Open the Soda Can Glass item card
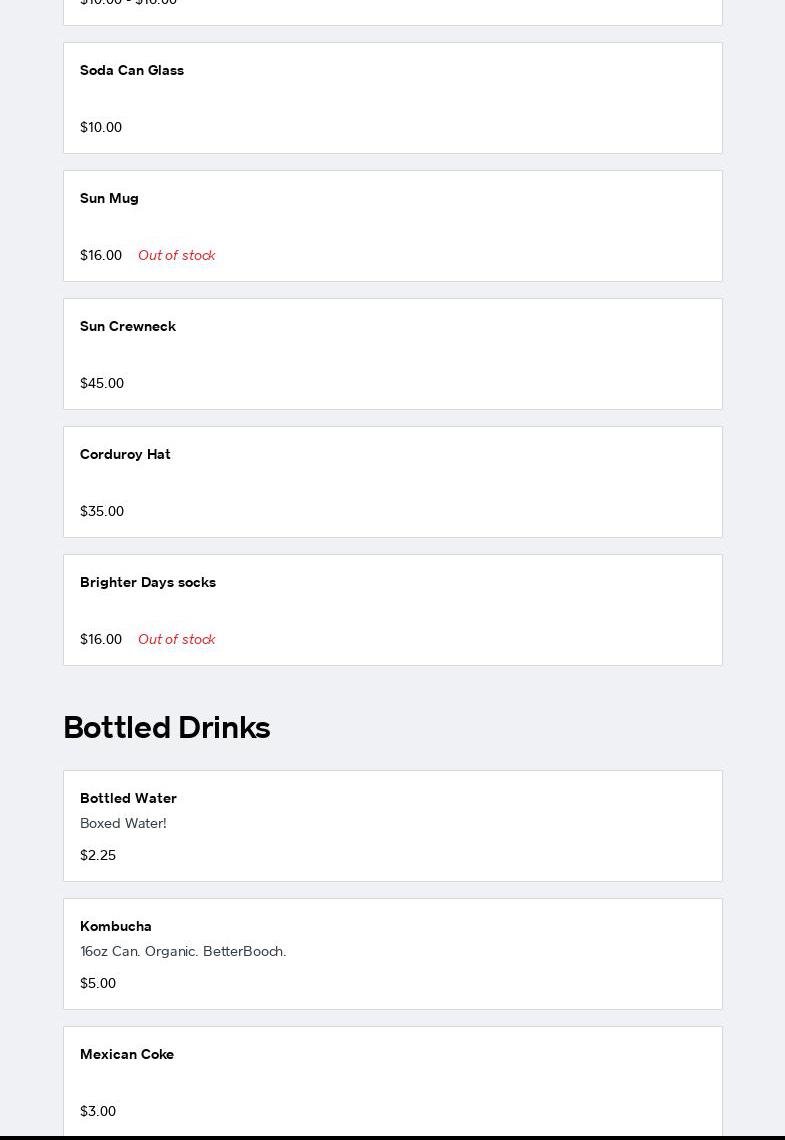Viewport: 785px width, 1140px height. (x=392, y=98)
